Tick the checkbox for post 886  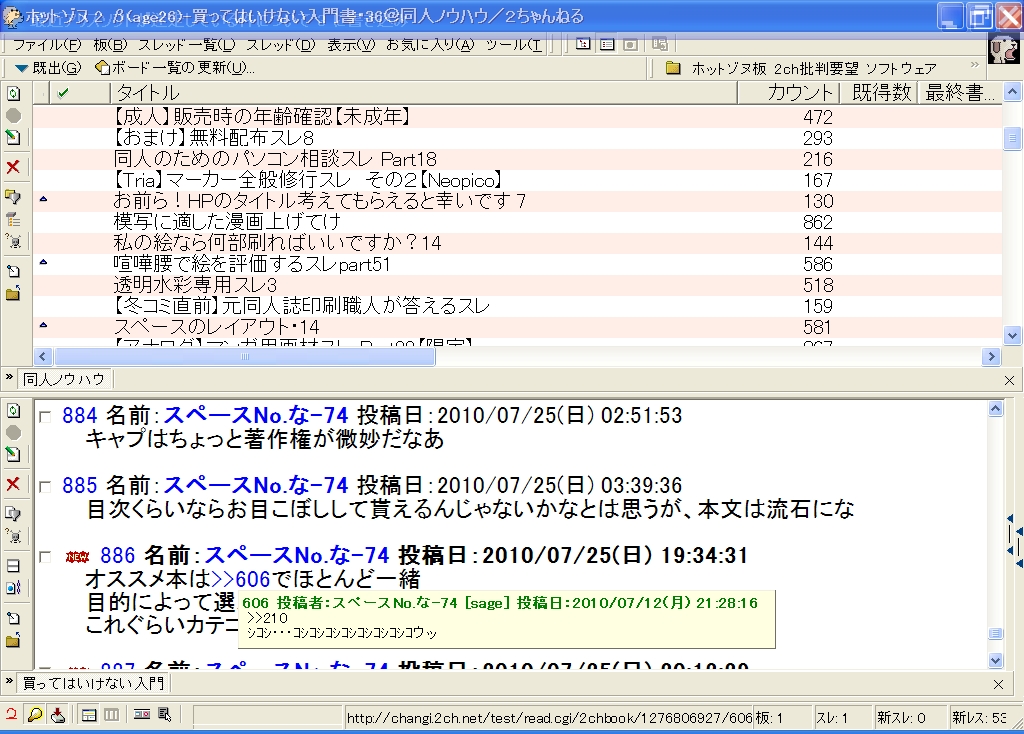(x=45, y=557)
